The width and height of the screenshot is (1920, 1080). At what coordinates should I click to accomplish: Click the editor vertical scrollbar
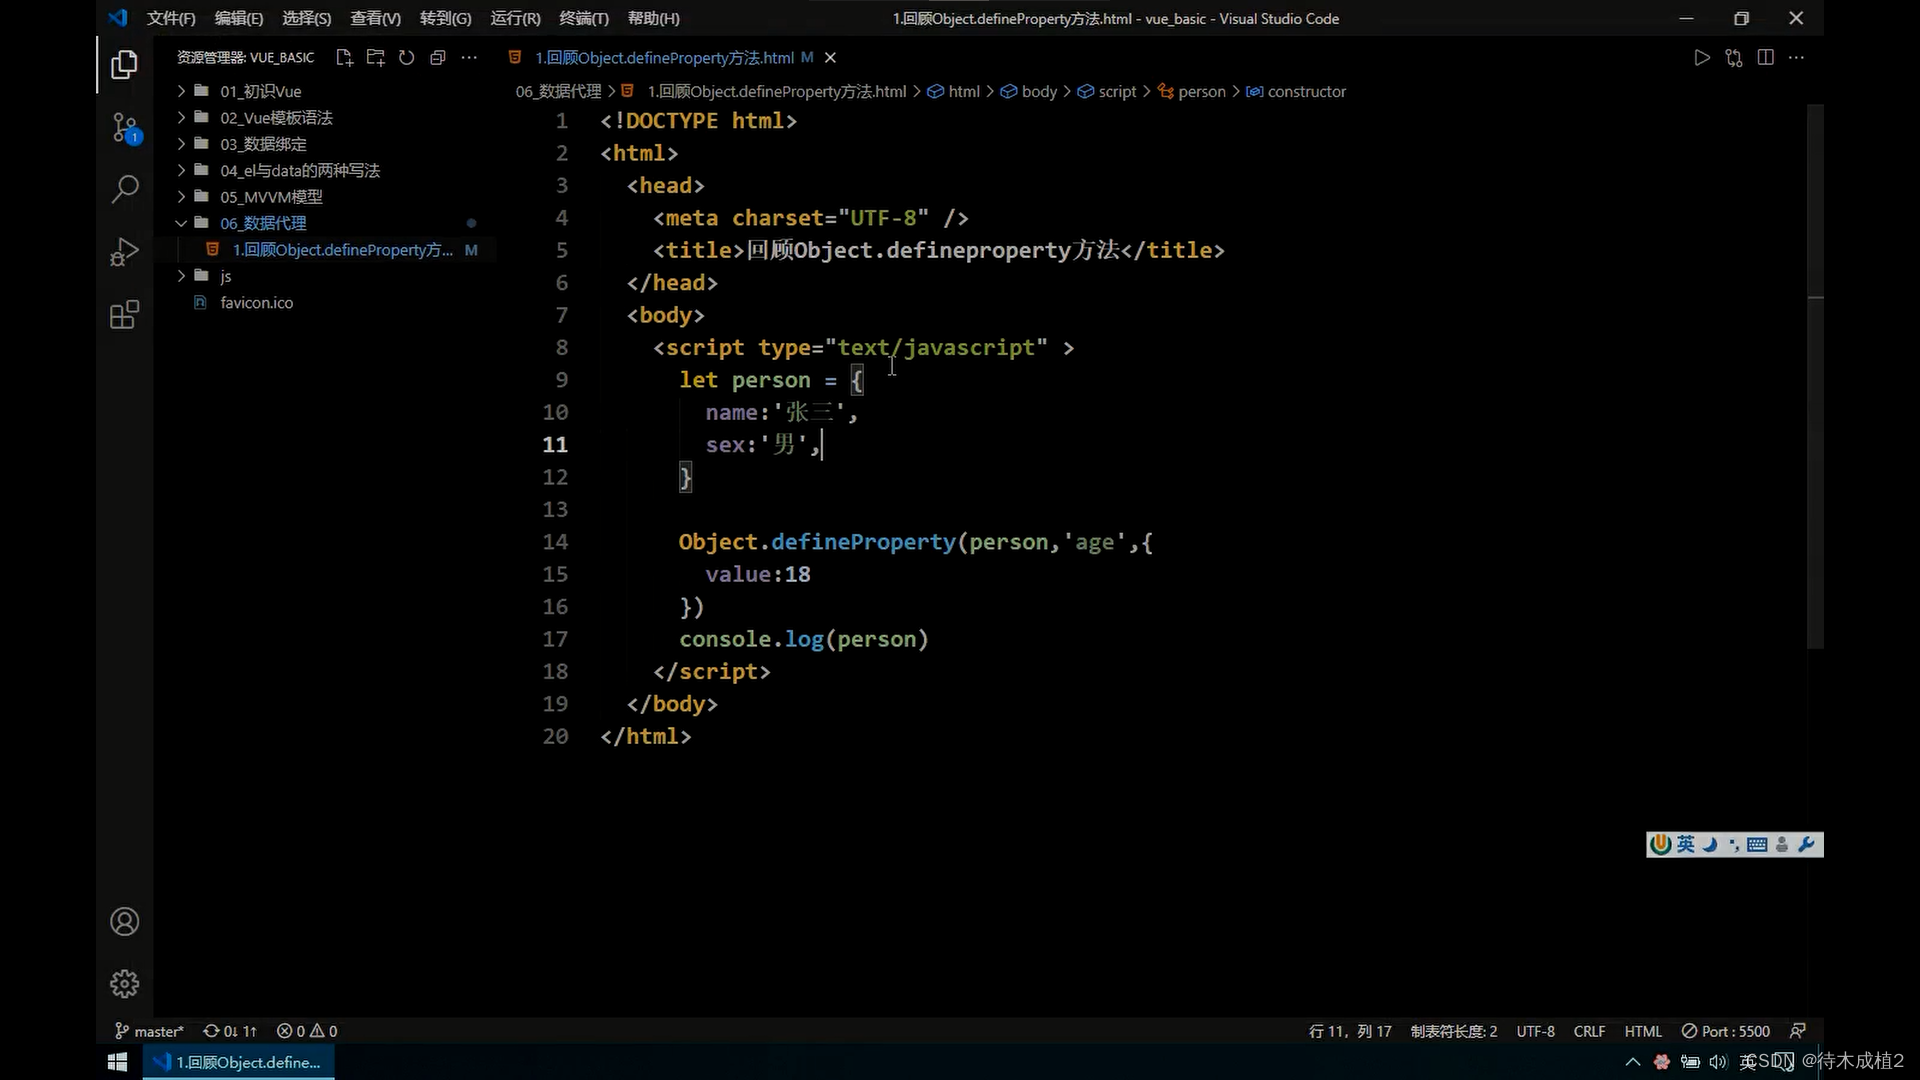click(1816, 375)
